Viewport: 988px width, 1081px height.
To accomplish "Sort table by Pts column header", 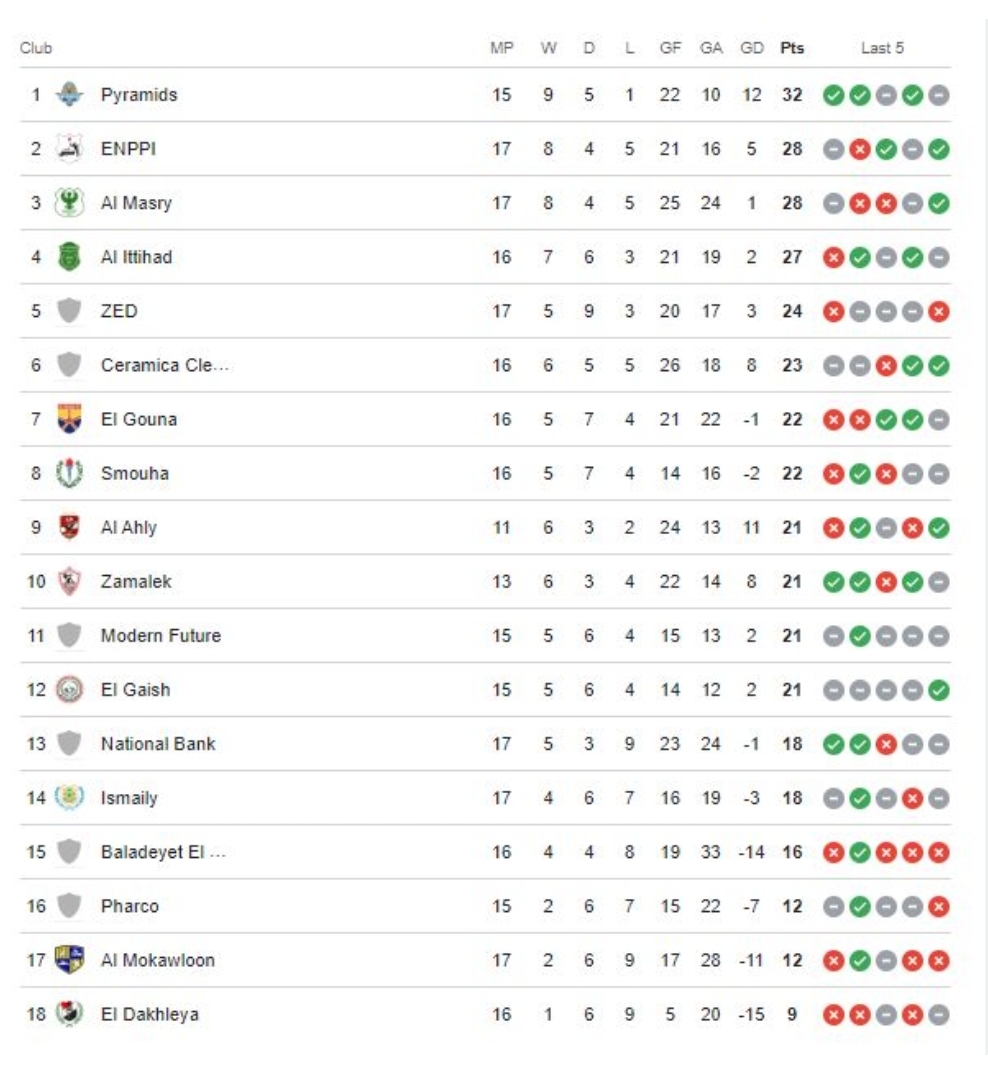I will click(792, 48).
